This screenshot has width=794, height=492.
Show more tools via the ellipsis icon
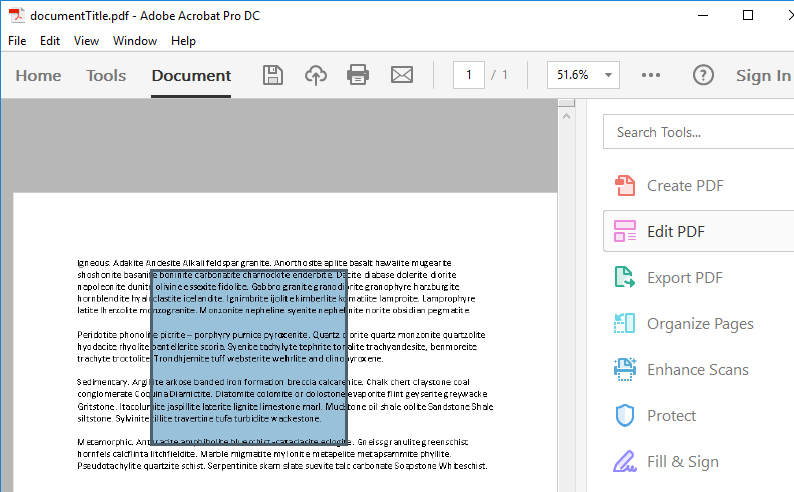click(651, 75)
